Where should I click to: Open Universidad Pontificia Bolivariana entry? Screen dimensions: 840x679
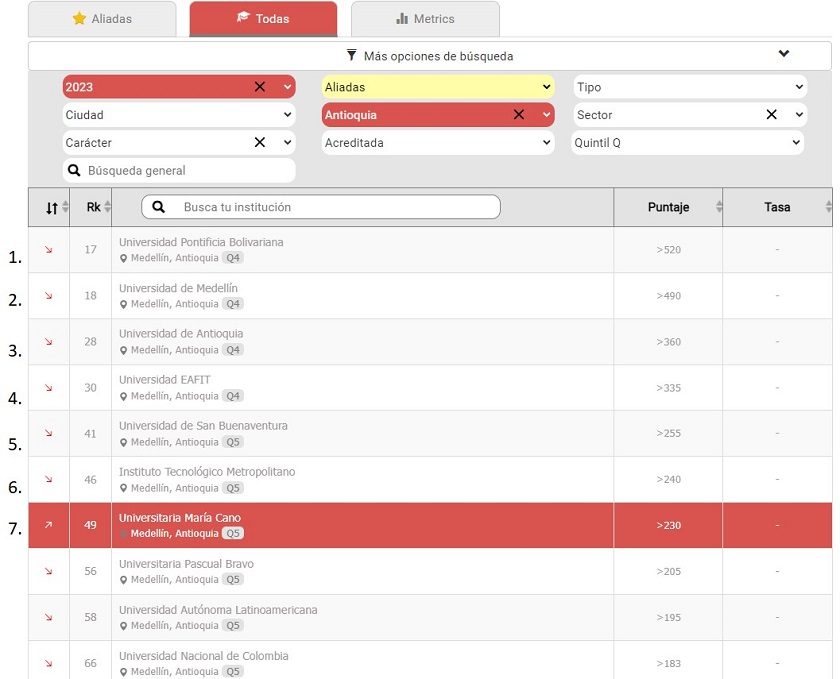pos(201,242)
